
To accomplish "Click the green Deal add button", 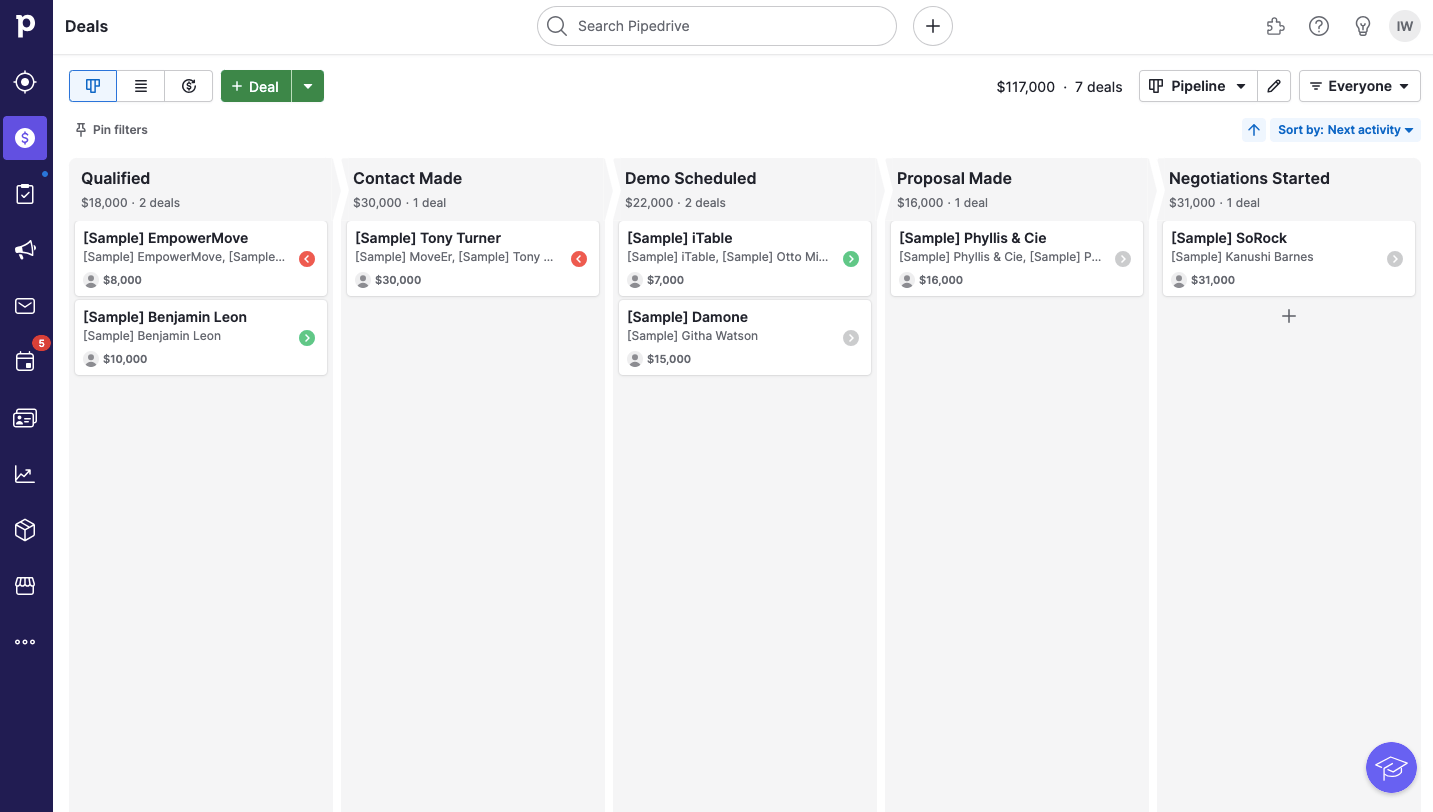I will (x=256, y=86).
